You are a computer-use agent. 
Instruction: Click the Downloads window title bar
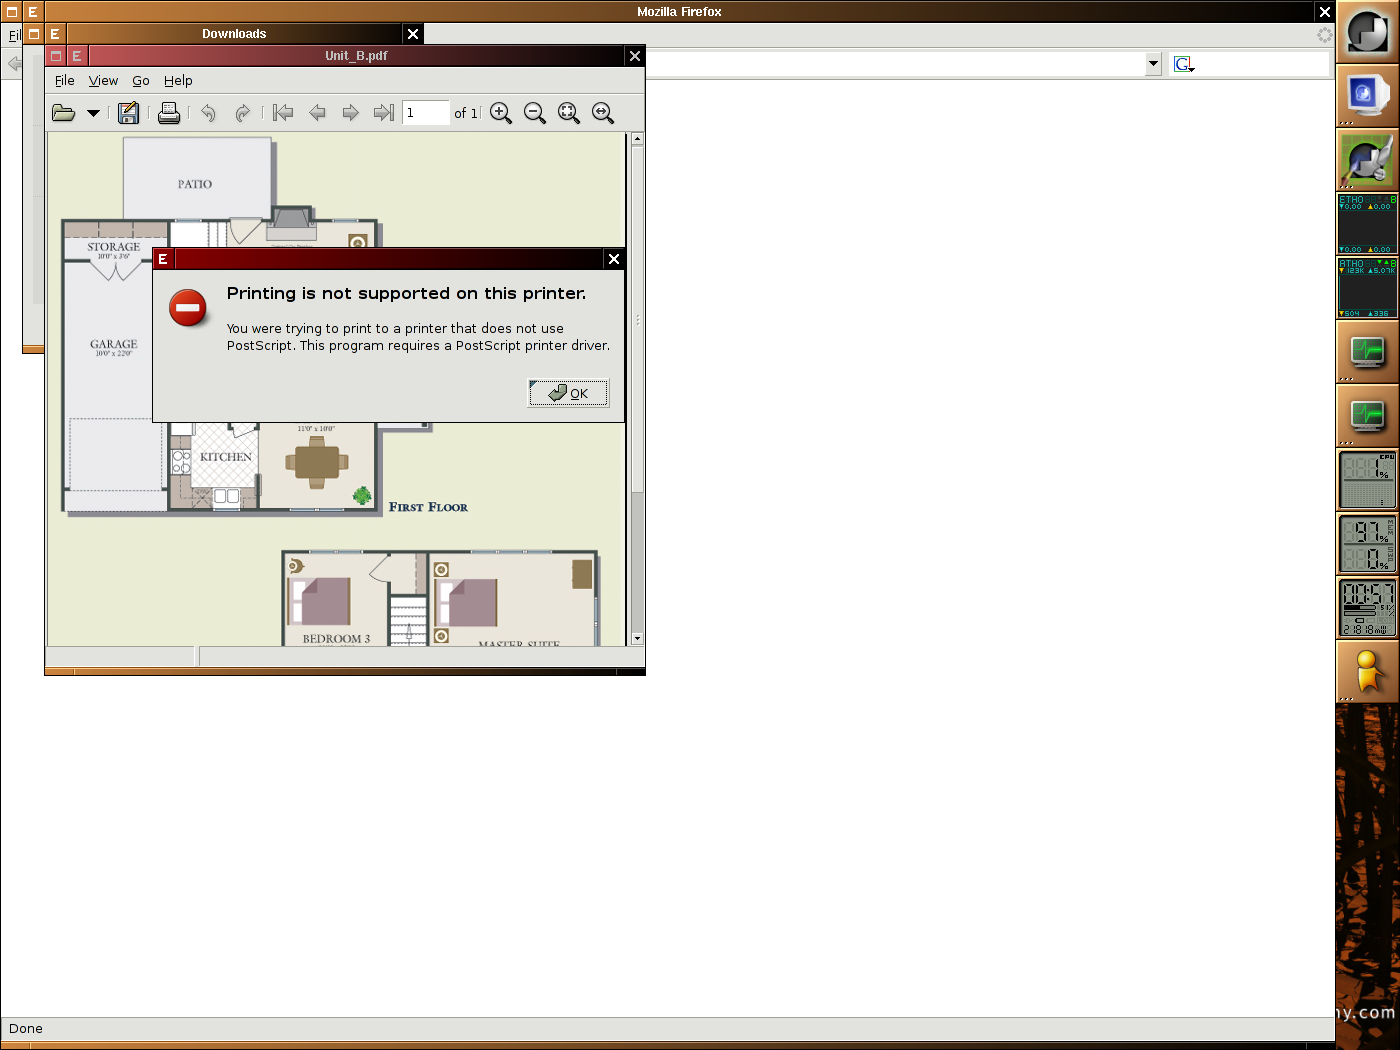coord(234,34)
